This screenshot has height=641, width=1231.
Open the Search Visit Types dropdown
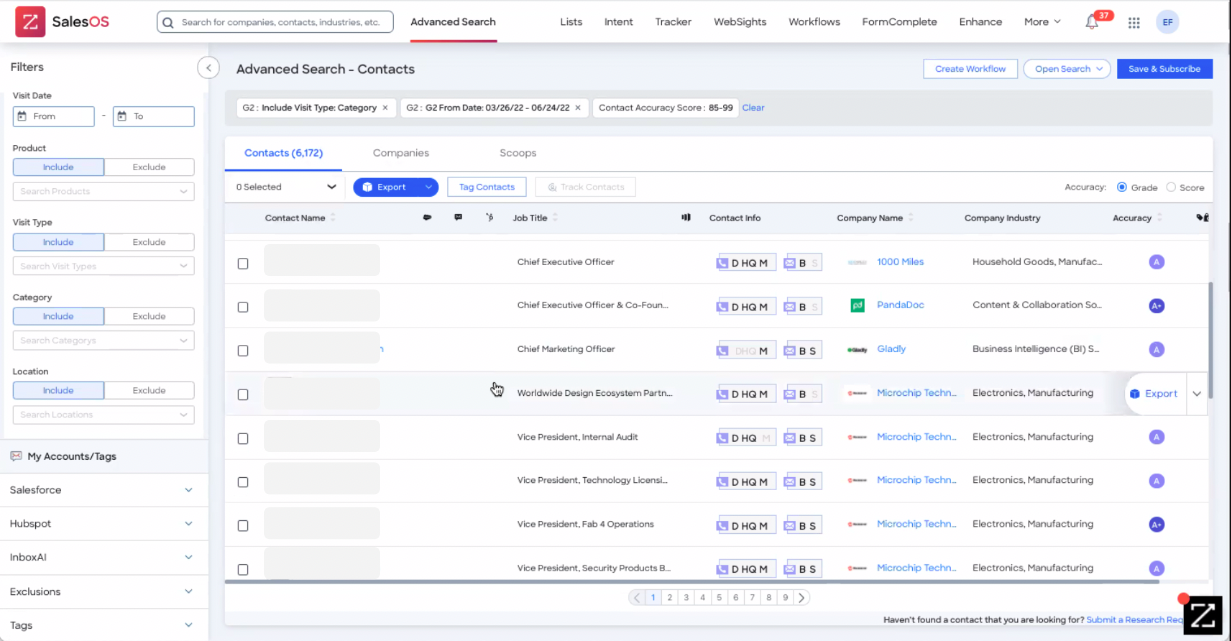104,266
